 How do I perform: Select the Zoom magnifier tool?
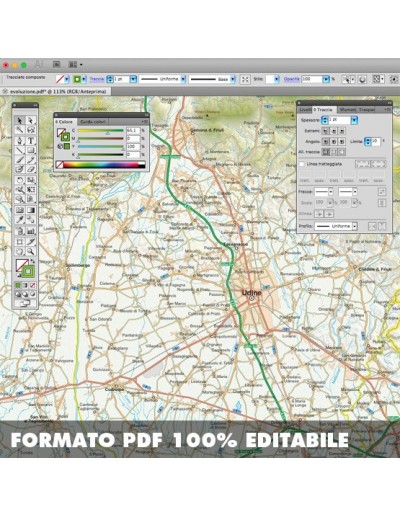(x=31, y=252)
